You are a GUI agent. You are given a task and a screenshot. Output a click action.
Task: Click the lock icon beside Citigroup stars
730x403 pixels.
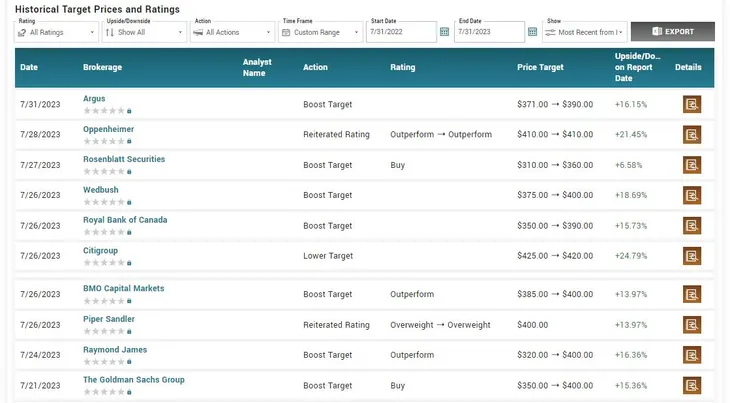(x=129, y=263)
